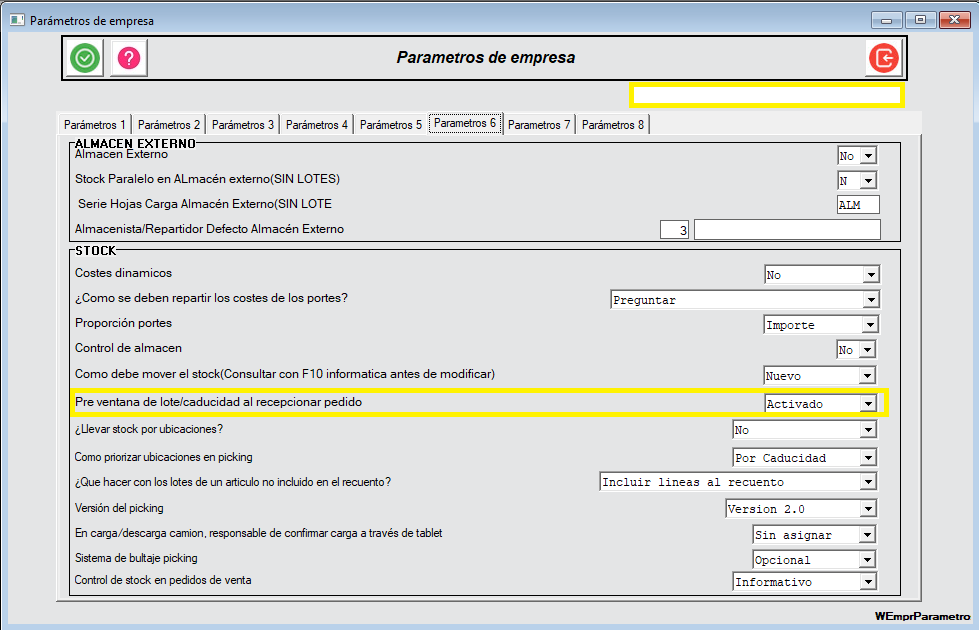This screenshot has width=979, height=630.
Task: Click the Serie Hojas Carga field containing ALM
Action: [x=857, y=205]
